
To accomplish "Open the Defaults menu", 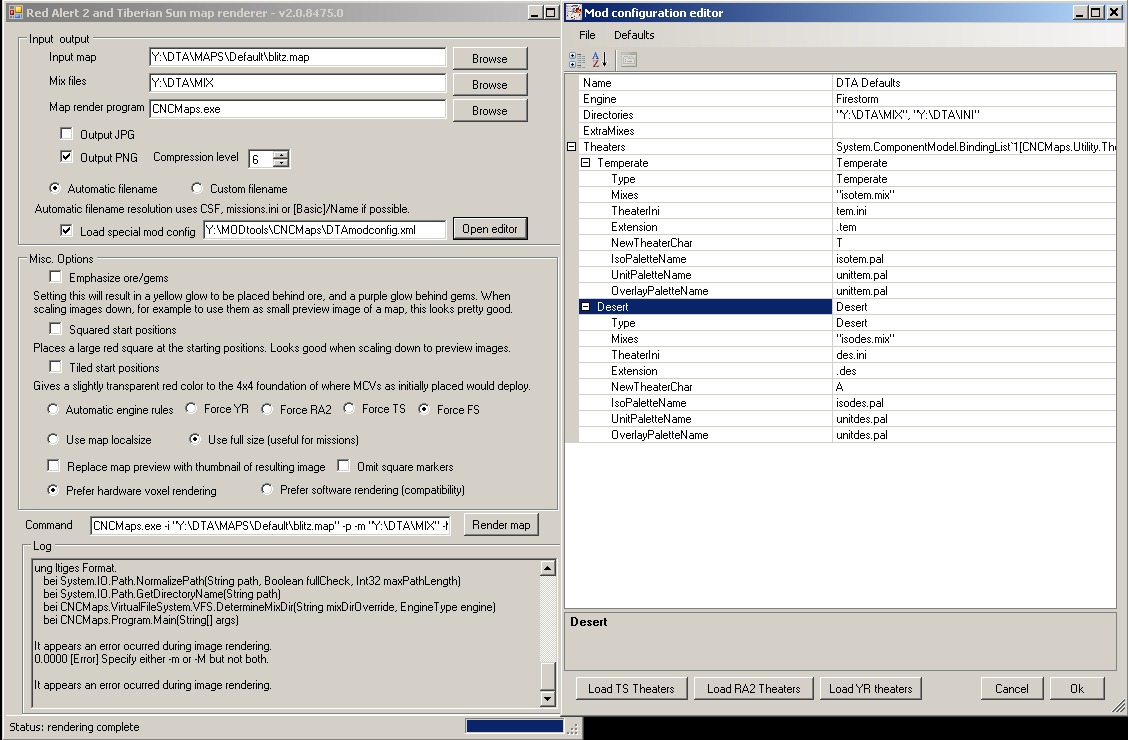I will click(634, 35).
